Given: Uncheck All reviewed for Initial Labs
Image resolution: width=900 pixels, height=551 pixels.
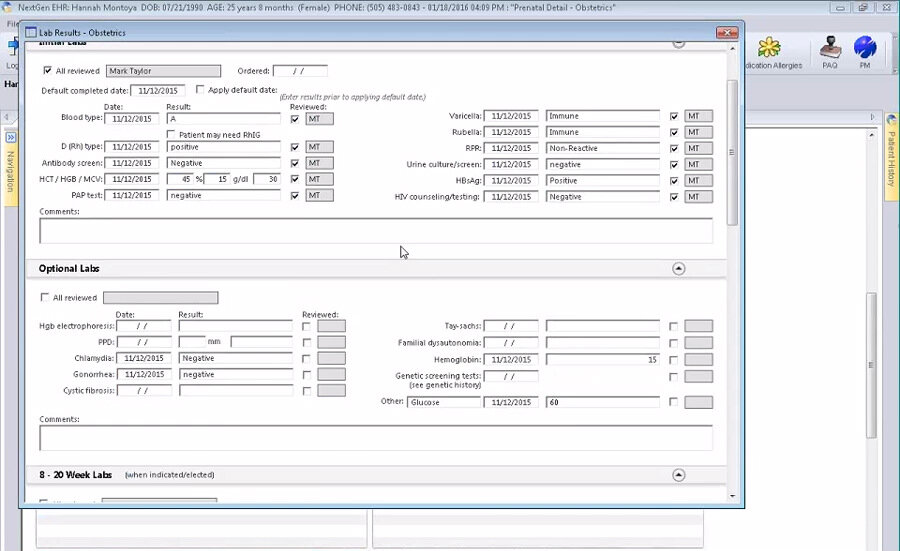Looking at the screenshot, I should pyautogui.click(x=47, y=71).
